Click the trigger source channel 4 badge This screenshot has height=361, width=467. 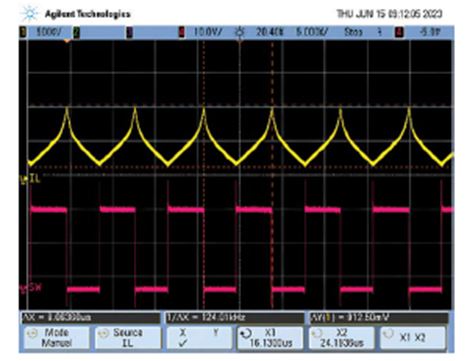coord(399,32)
